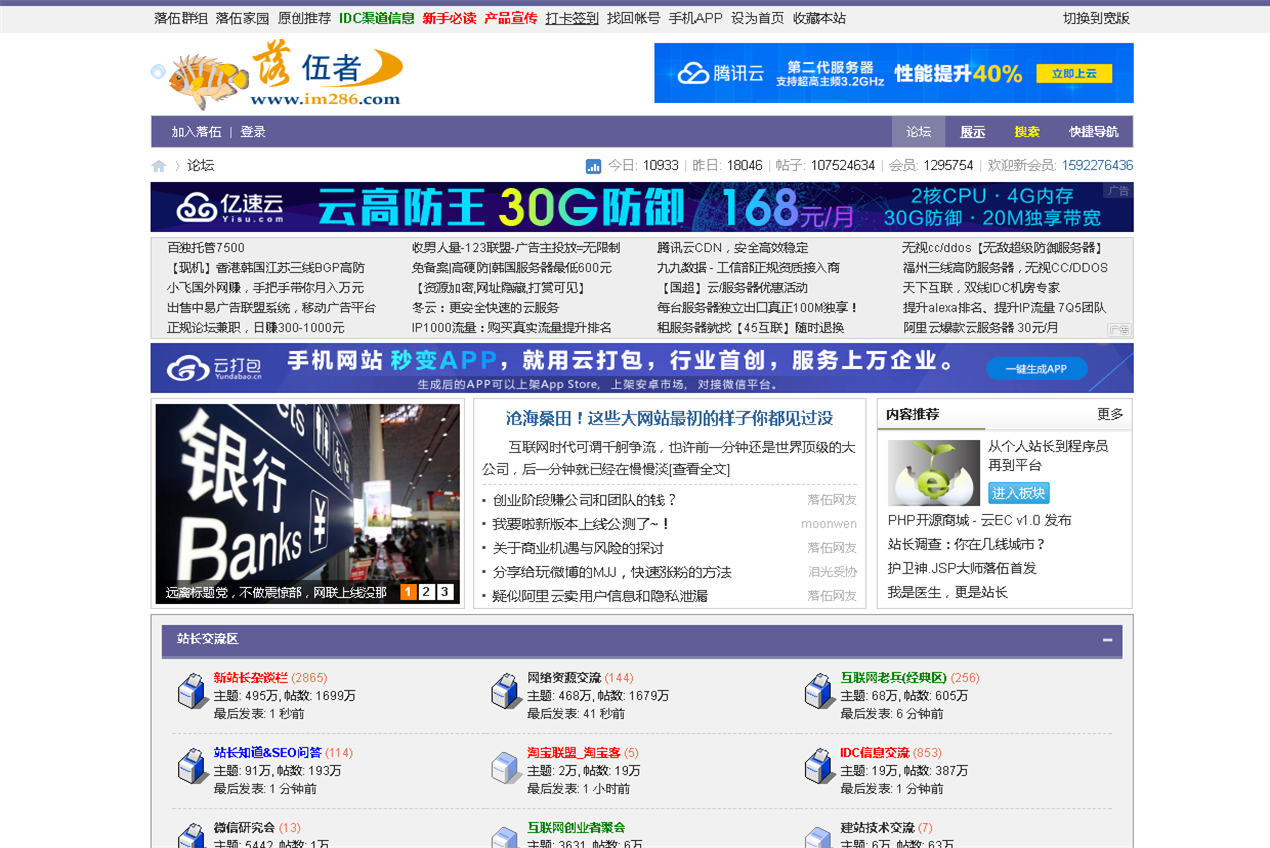Click the [查看全文] read-more link
This screenshot has width=1270, height=848.
pyautogui.click(x=700, y=469)
